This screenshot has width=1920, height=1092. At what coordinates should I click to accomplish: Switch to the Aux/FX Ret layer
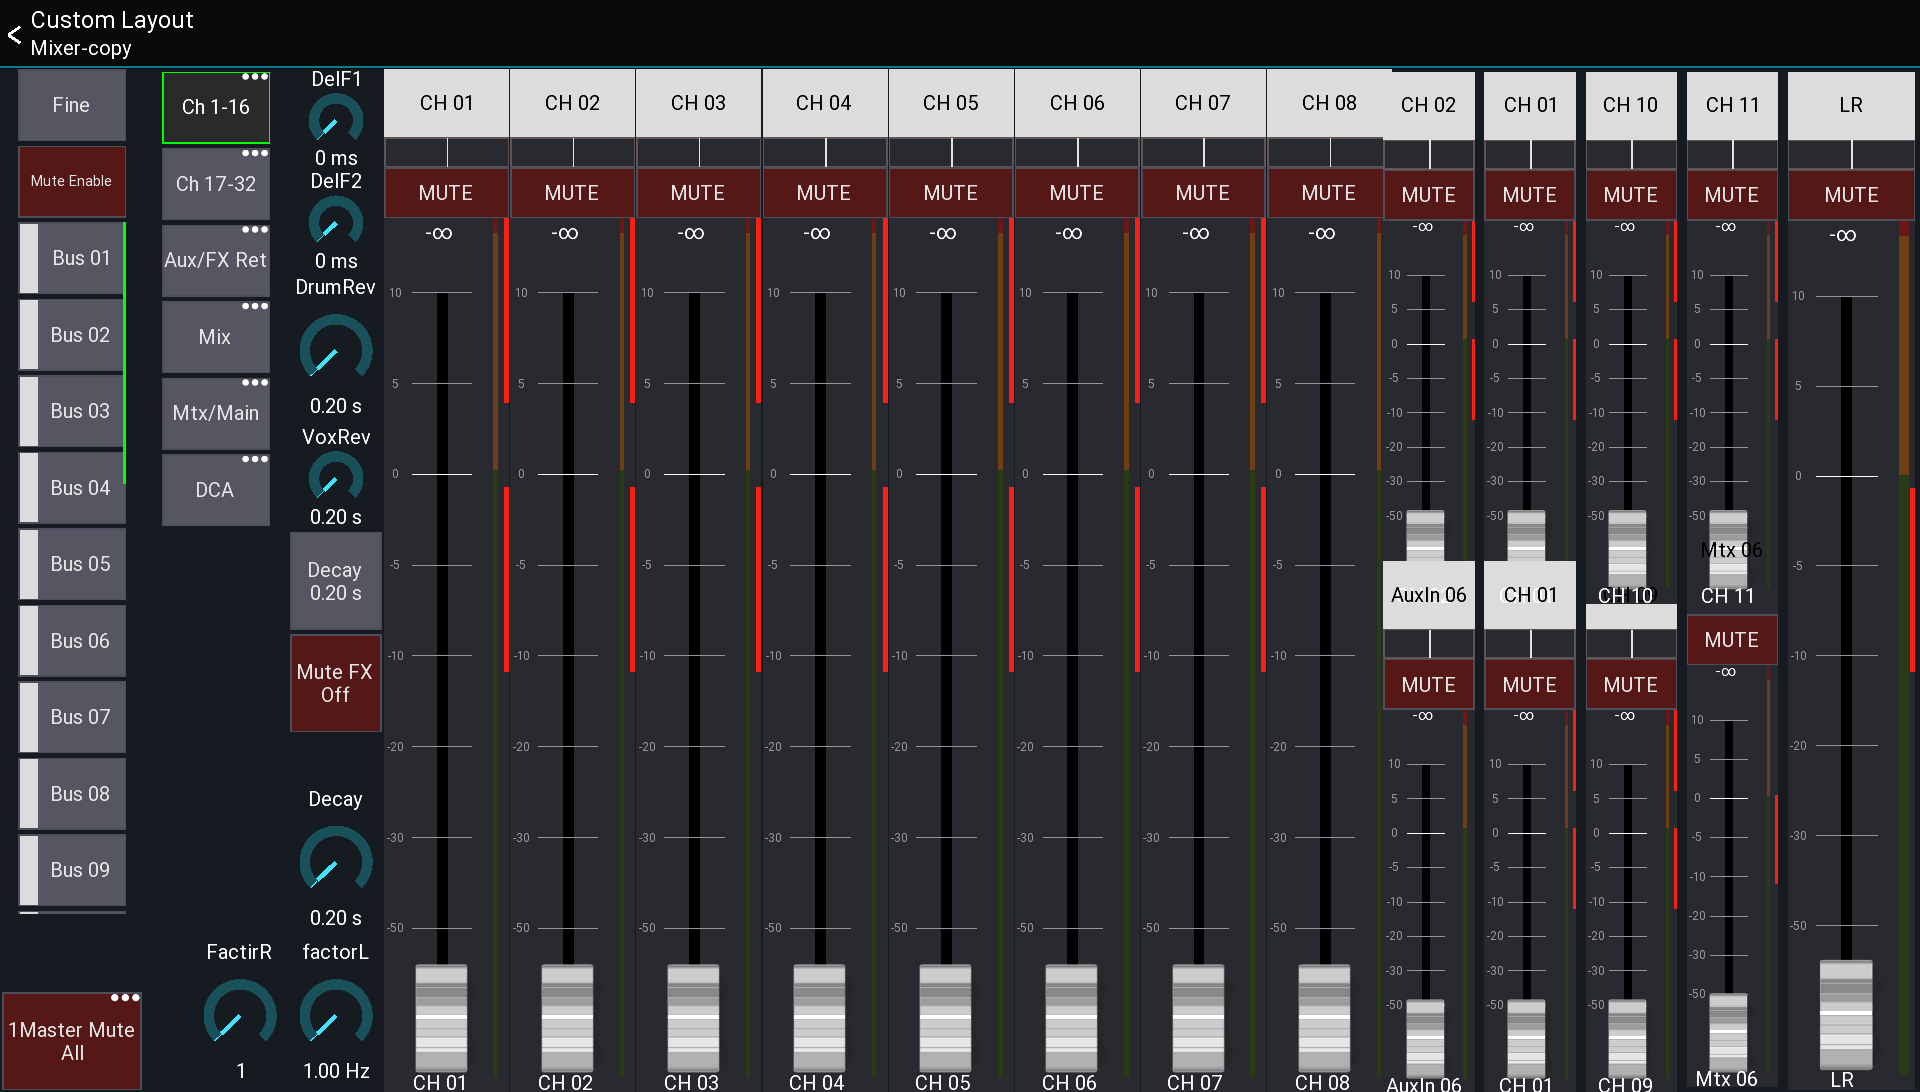pos(216,260)
